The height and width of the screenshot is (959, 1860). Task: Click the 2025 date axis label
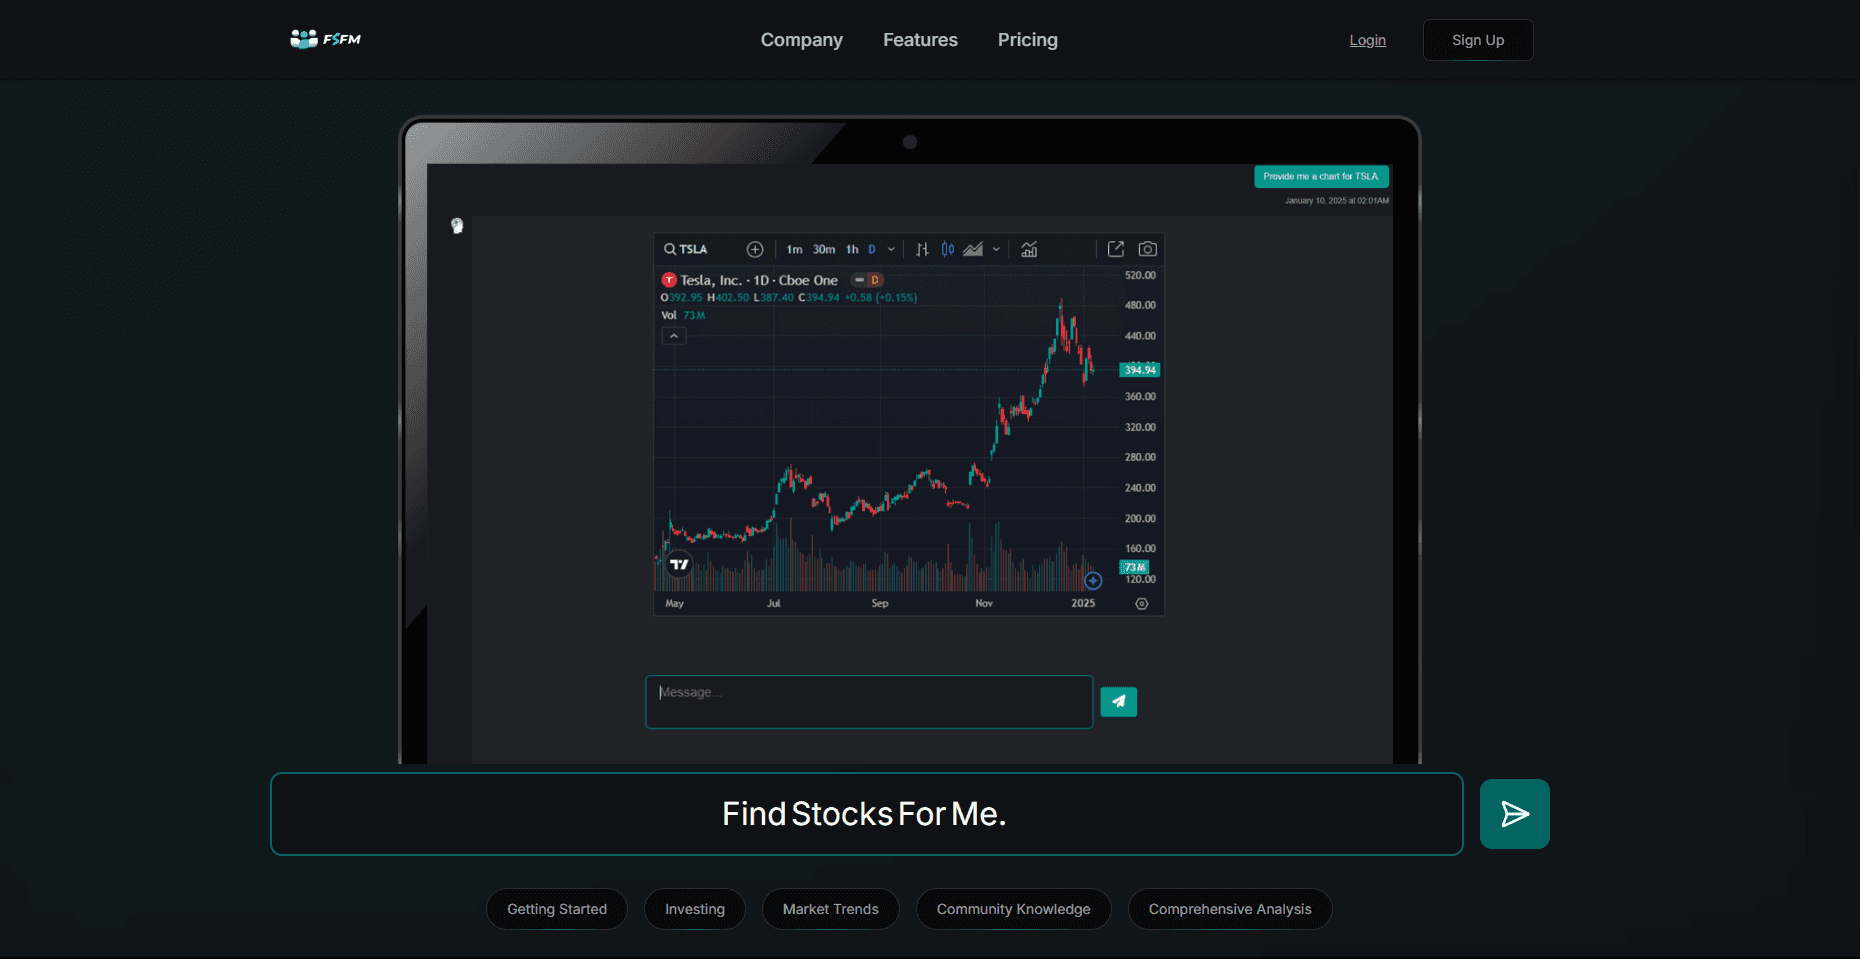coord(1083,603)
